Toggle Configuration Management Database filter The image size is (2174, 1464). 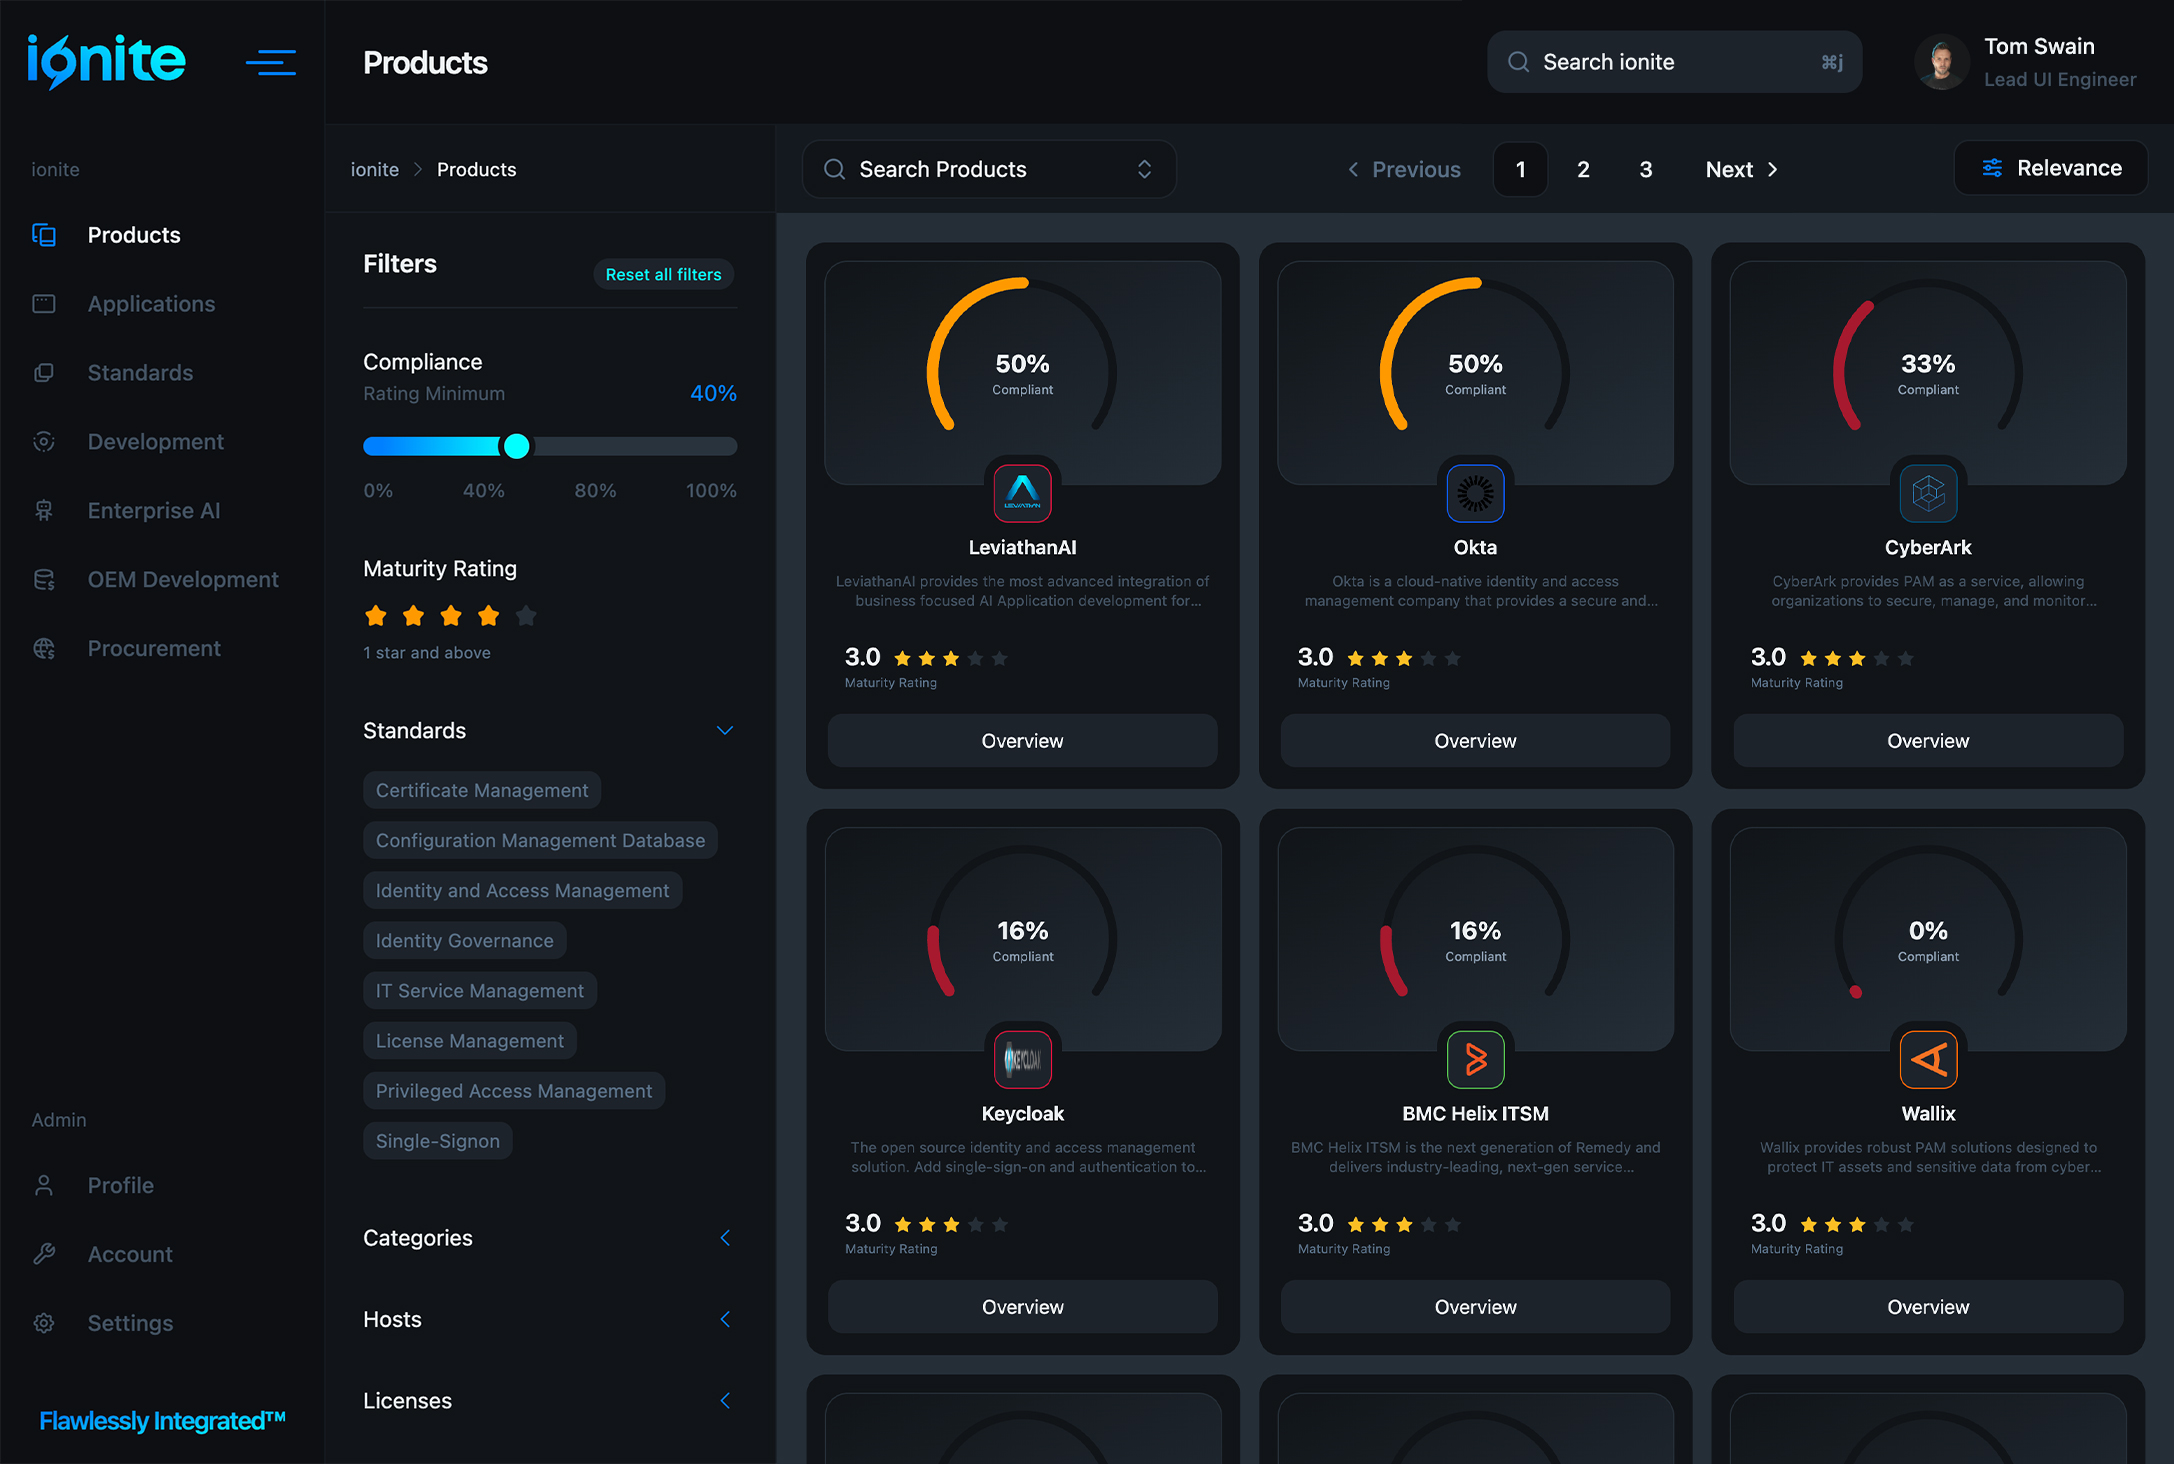coord(540,840)
